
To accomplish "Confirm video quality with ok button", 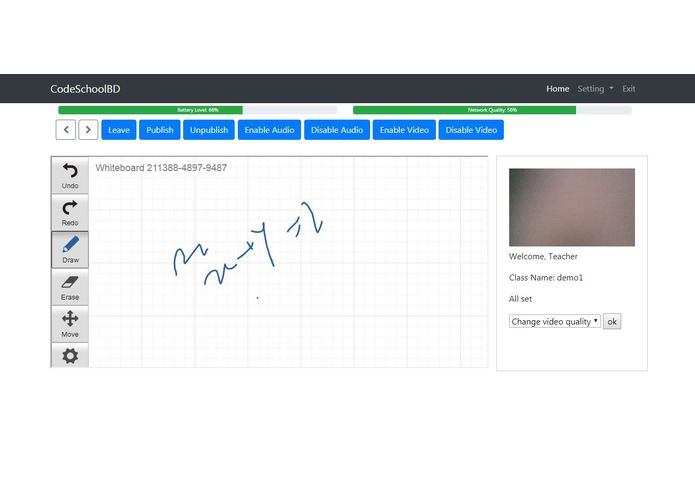I will [612, 321].
